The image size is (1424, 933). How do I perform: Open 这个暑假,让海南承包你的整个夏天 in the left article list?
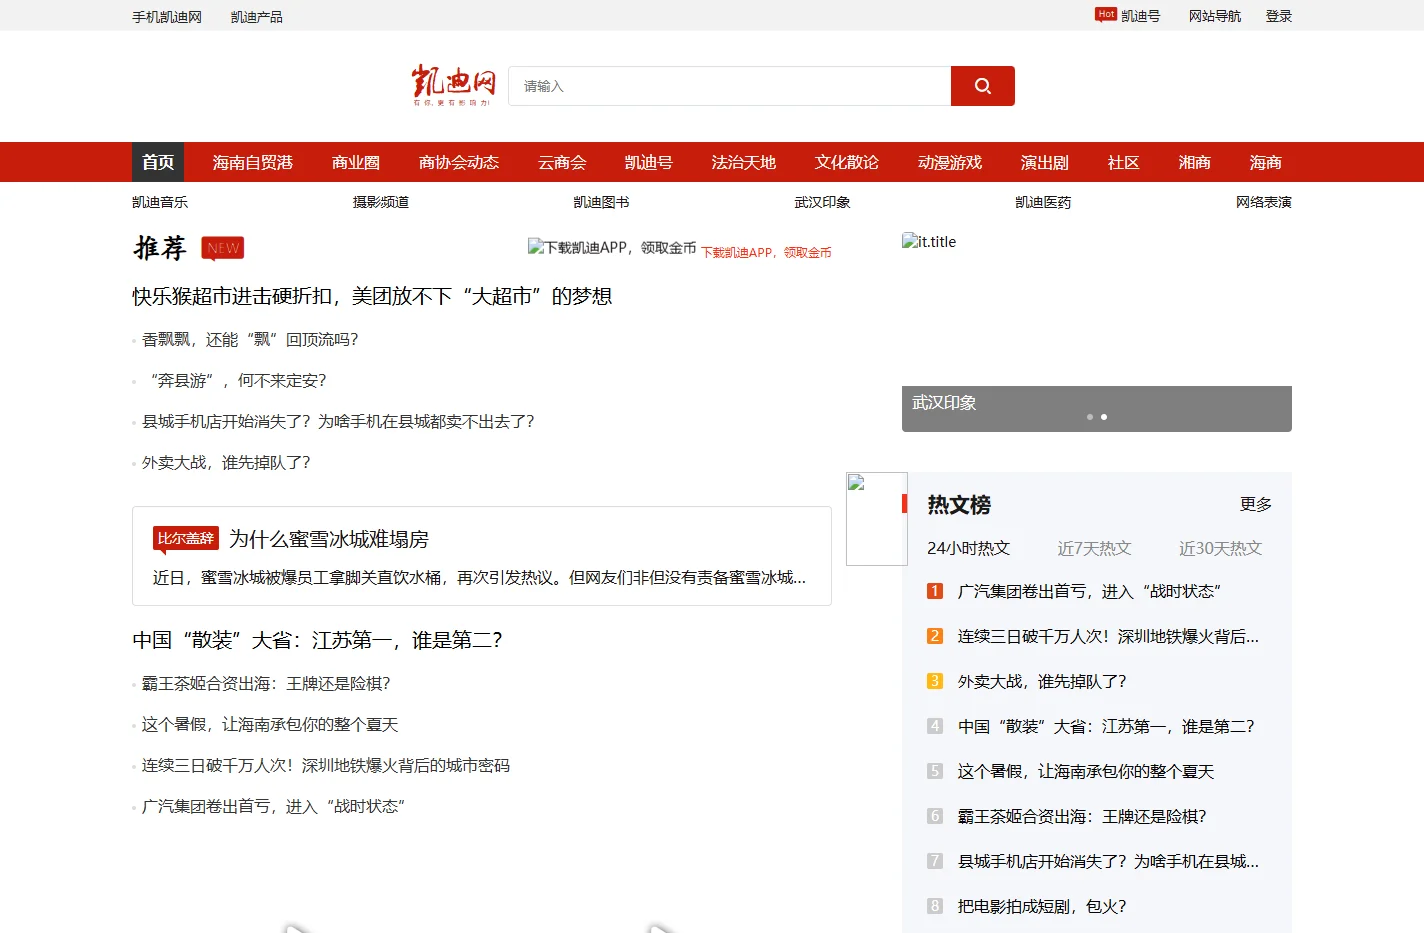click(270, 725)
